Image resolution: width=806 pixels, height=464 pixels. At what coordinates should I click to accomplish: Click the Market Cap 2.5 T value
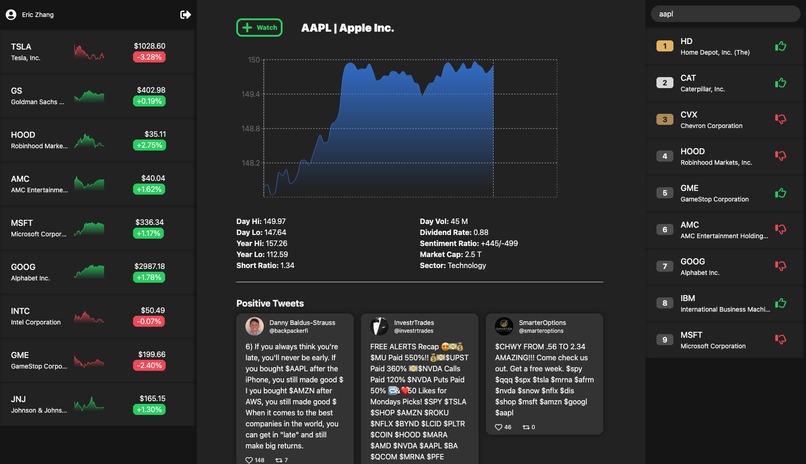pos(473,254)
